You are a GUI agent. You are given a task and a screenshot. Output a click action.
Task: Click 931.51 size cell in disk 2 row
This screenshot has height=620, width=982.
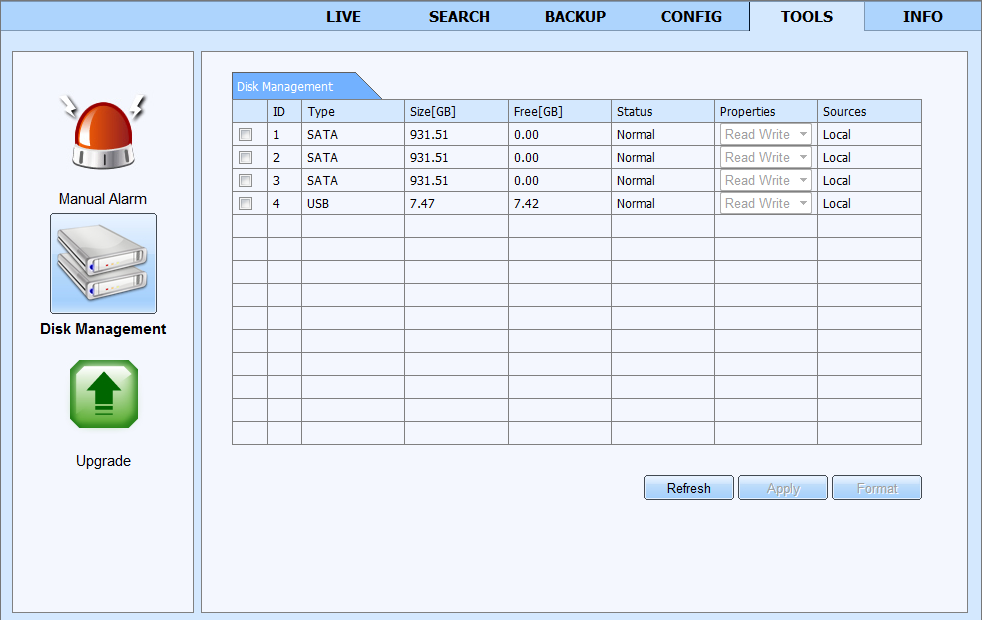tap(457, 158)
